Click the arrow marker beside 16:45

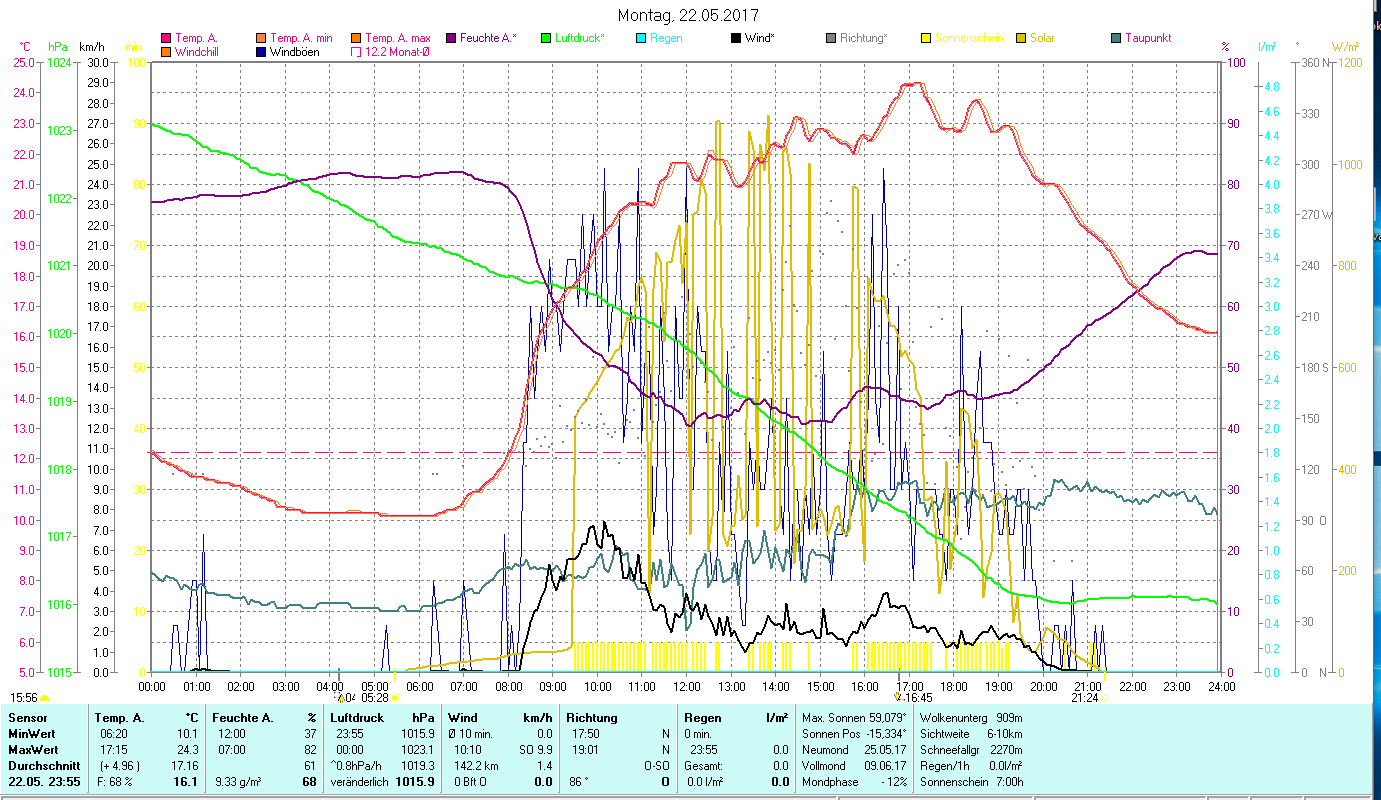pyautogui.click(x=898, y=698)
